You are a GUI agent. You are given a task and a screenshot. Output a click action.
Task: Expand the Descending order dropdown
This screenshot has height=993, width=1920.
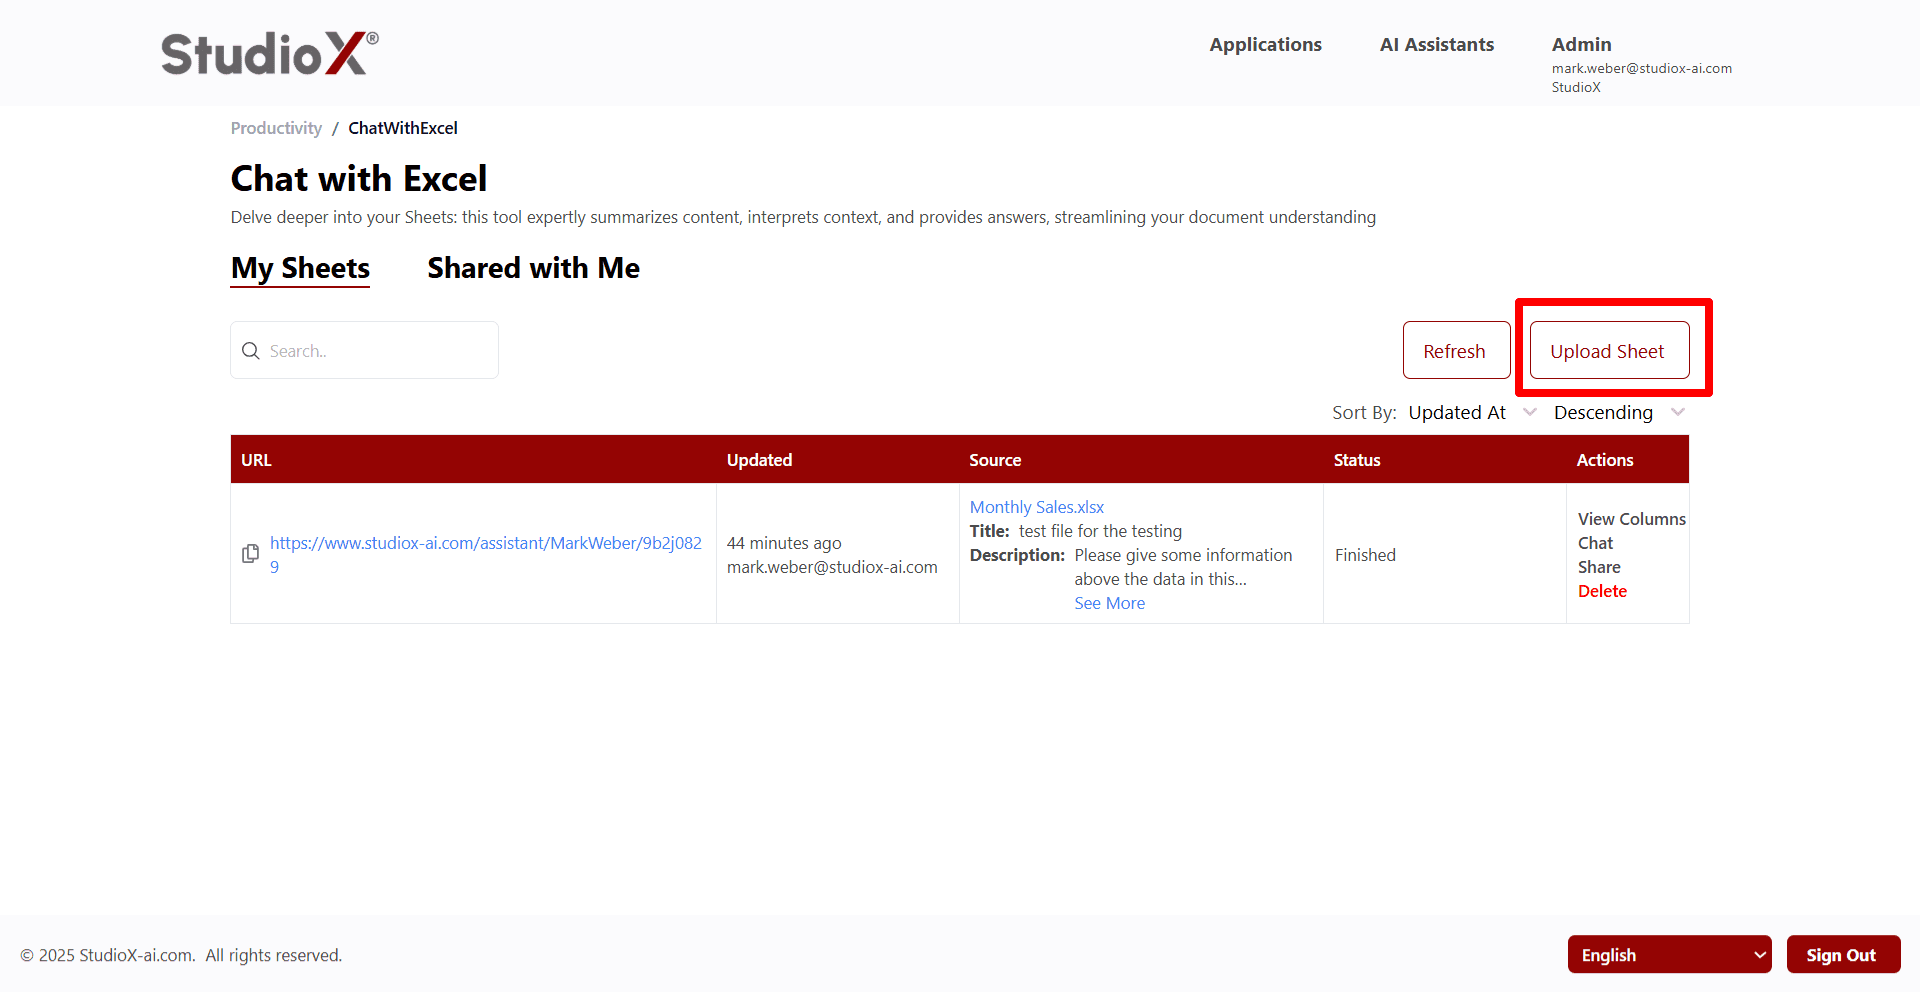(1618, 413)
